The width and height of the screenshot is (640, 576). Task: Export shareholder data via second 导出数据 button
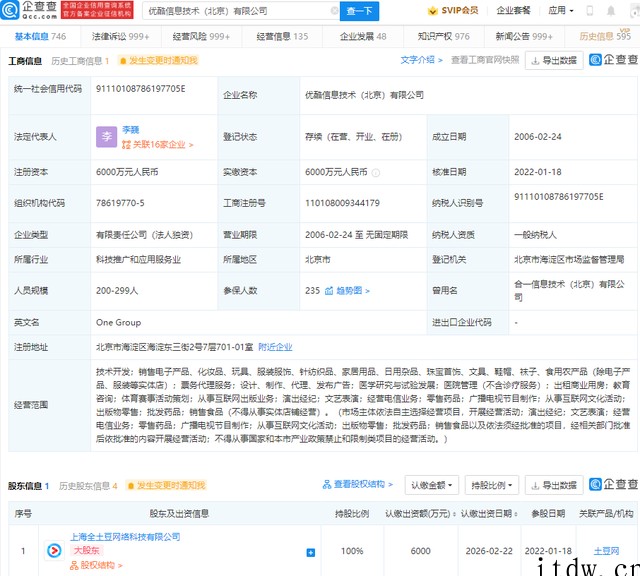554,485
